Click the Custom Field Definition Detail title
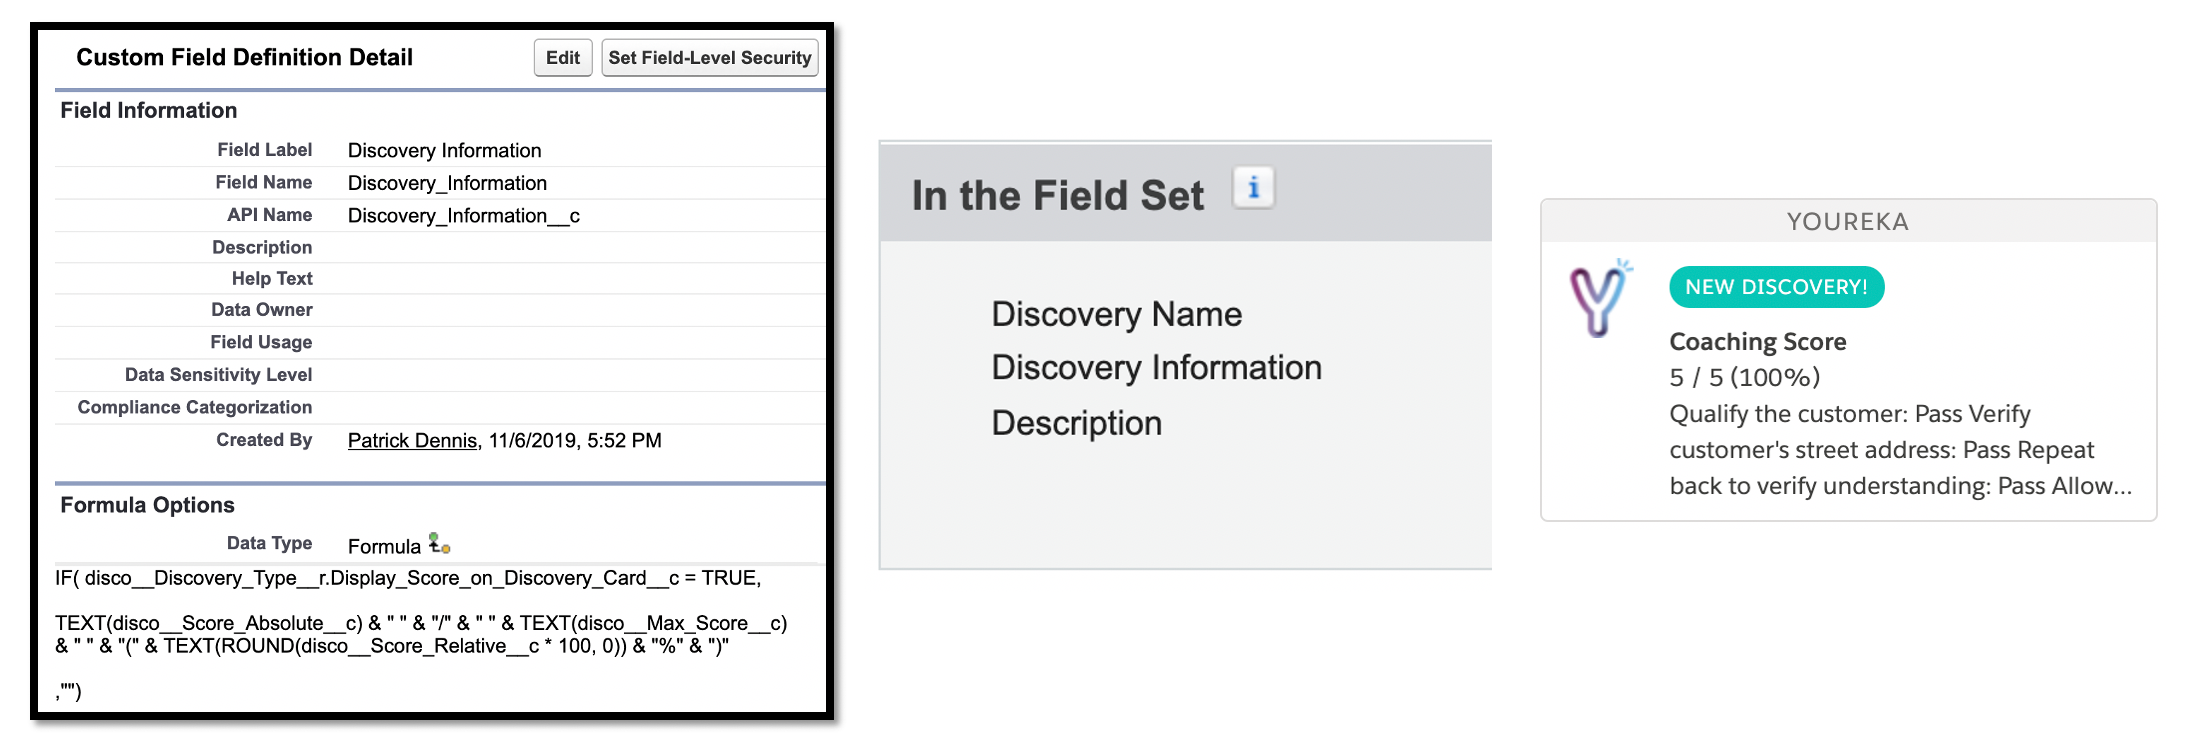 coord(244,57)
